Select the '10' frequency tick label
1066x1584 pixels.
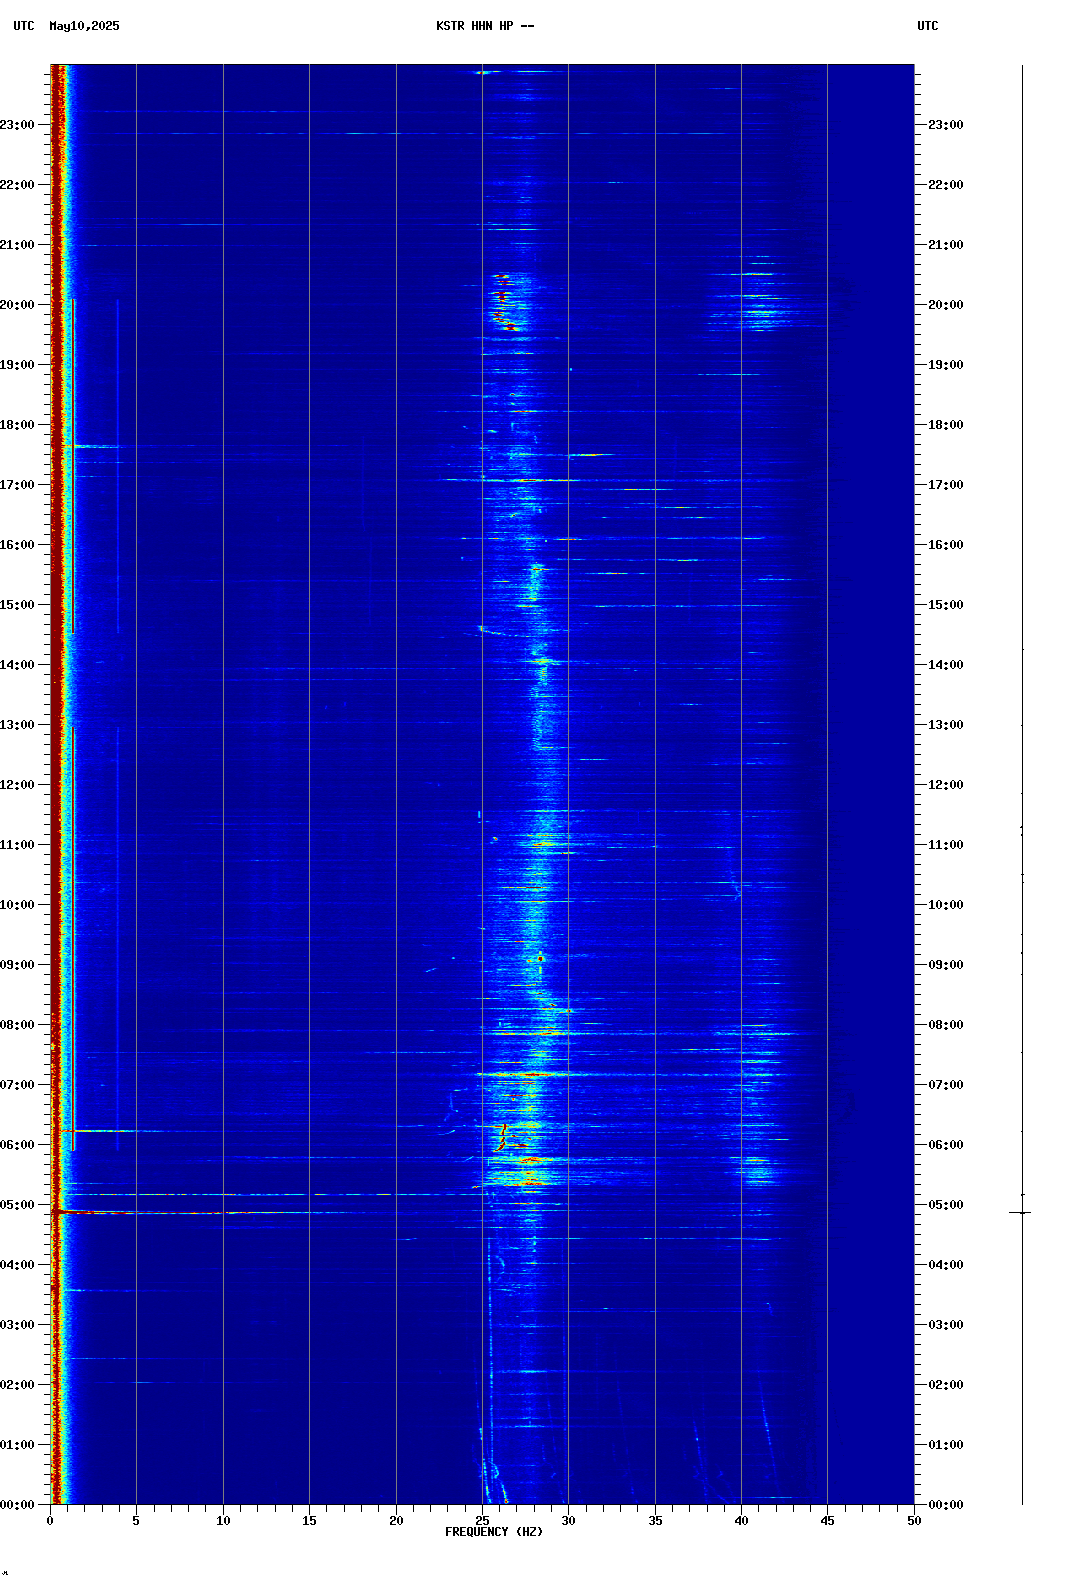point(223,1521)
